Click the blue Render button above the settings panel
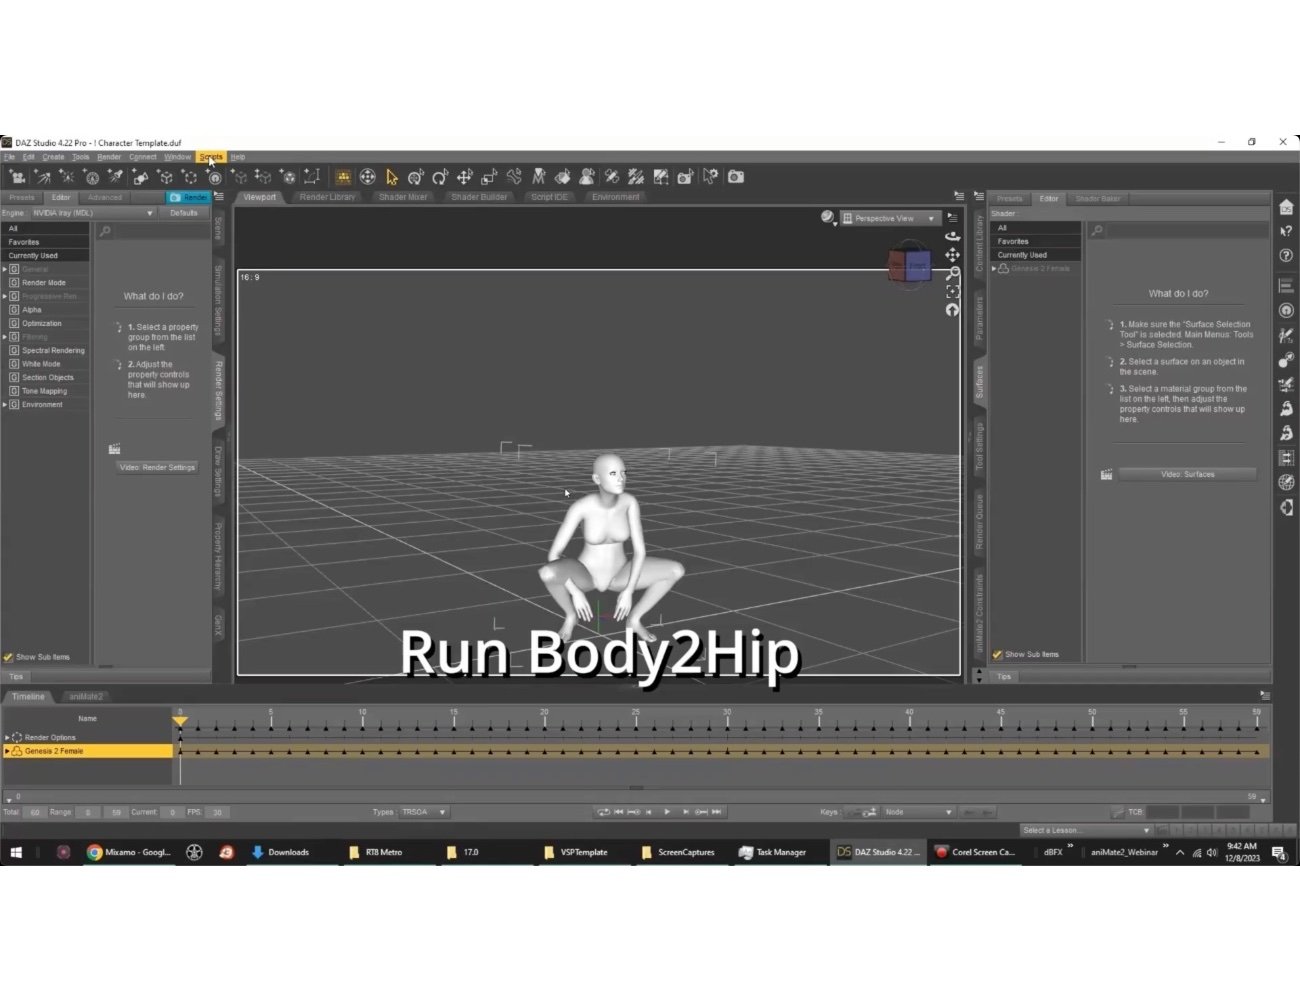 pos(188,197)
